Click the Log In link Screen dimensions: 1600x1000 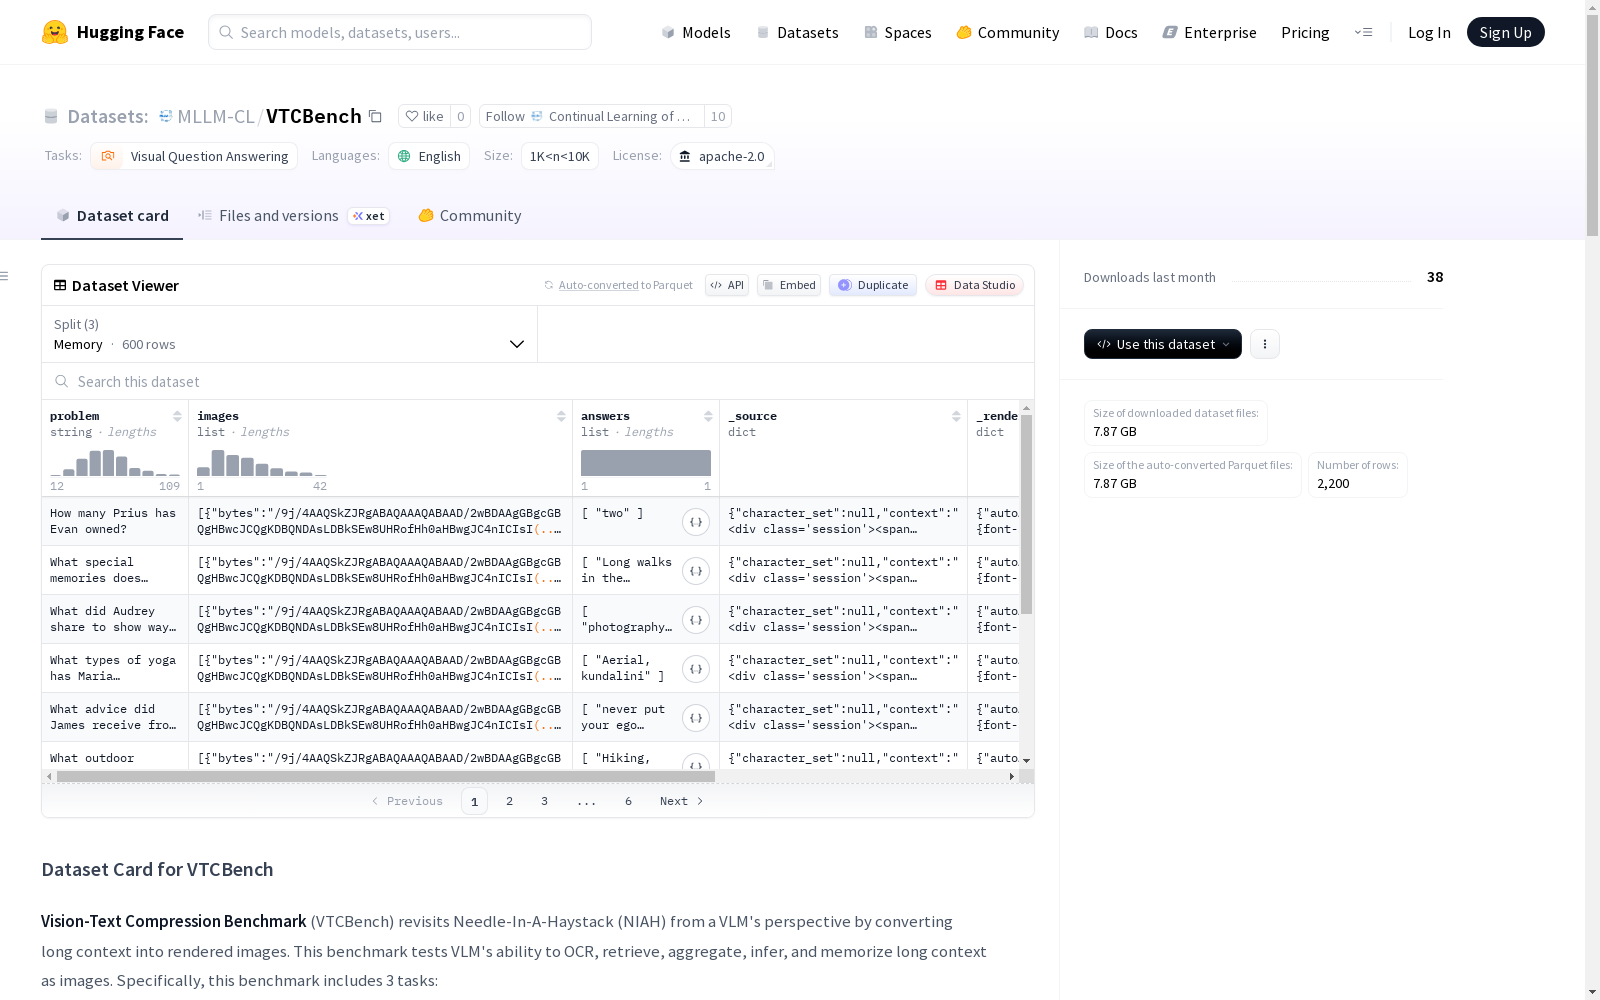click(1429, 32)
